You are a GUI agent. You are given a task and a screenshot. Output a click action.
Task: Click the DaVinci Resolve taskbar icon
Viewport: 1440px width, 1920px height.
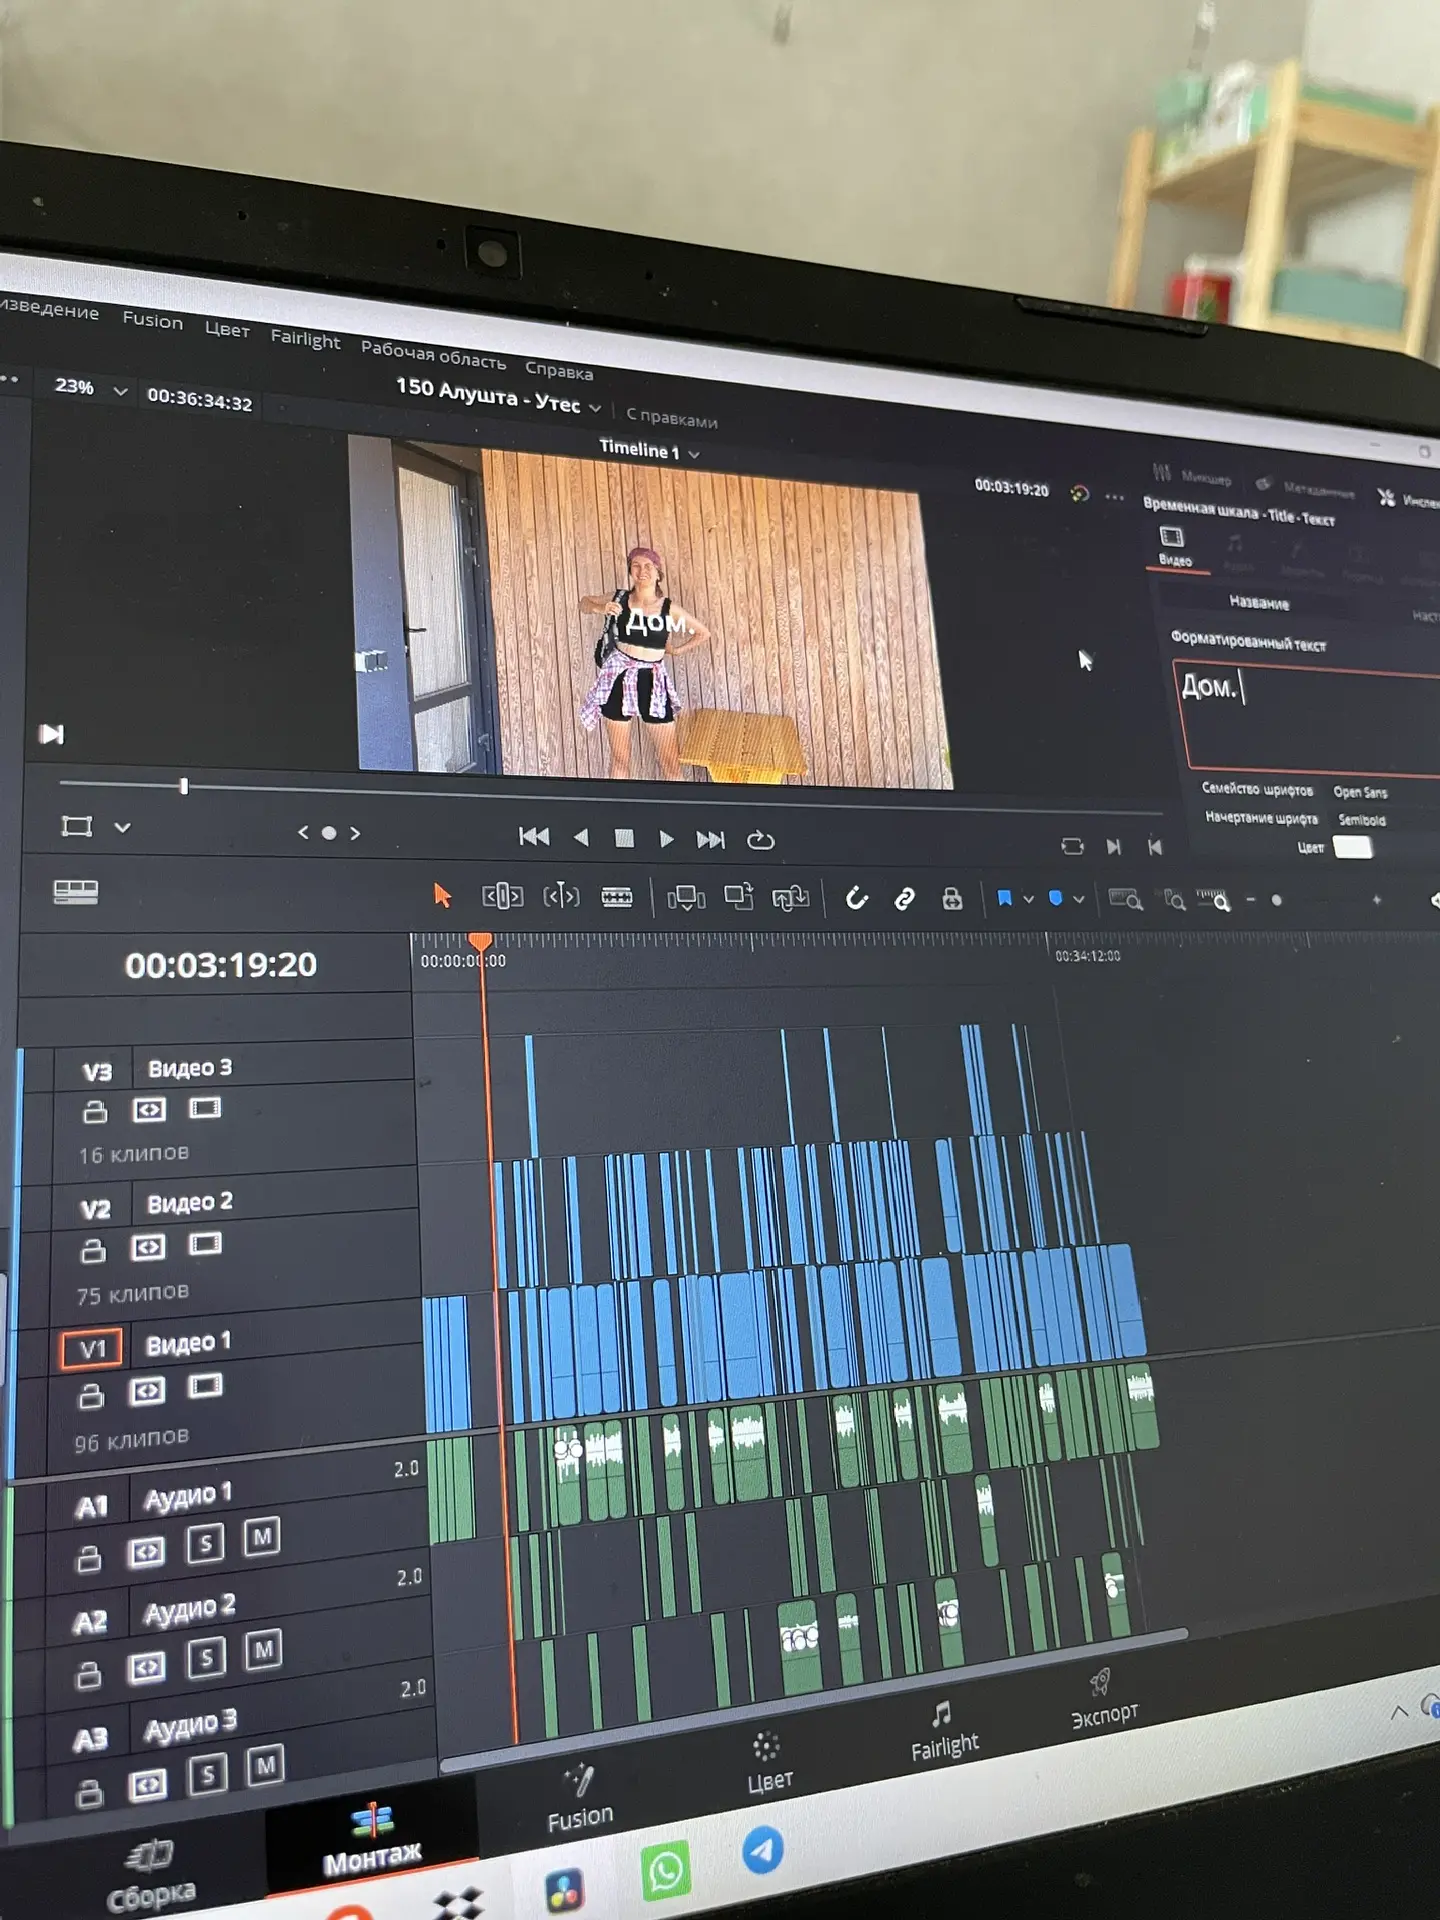pos(565,1890)
